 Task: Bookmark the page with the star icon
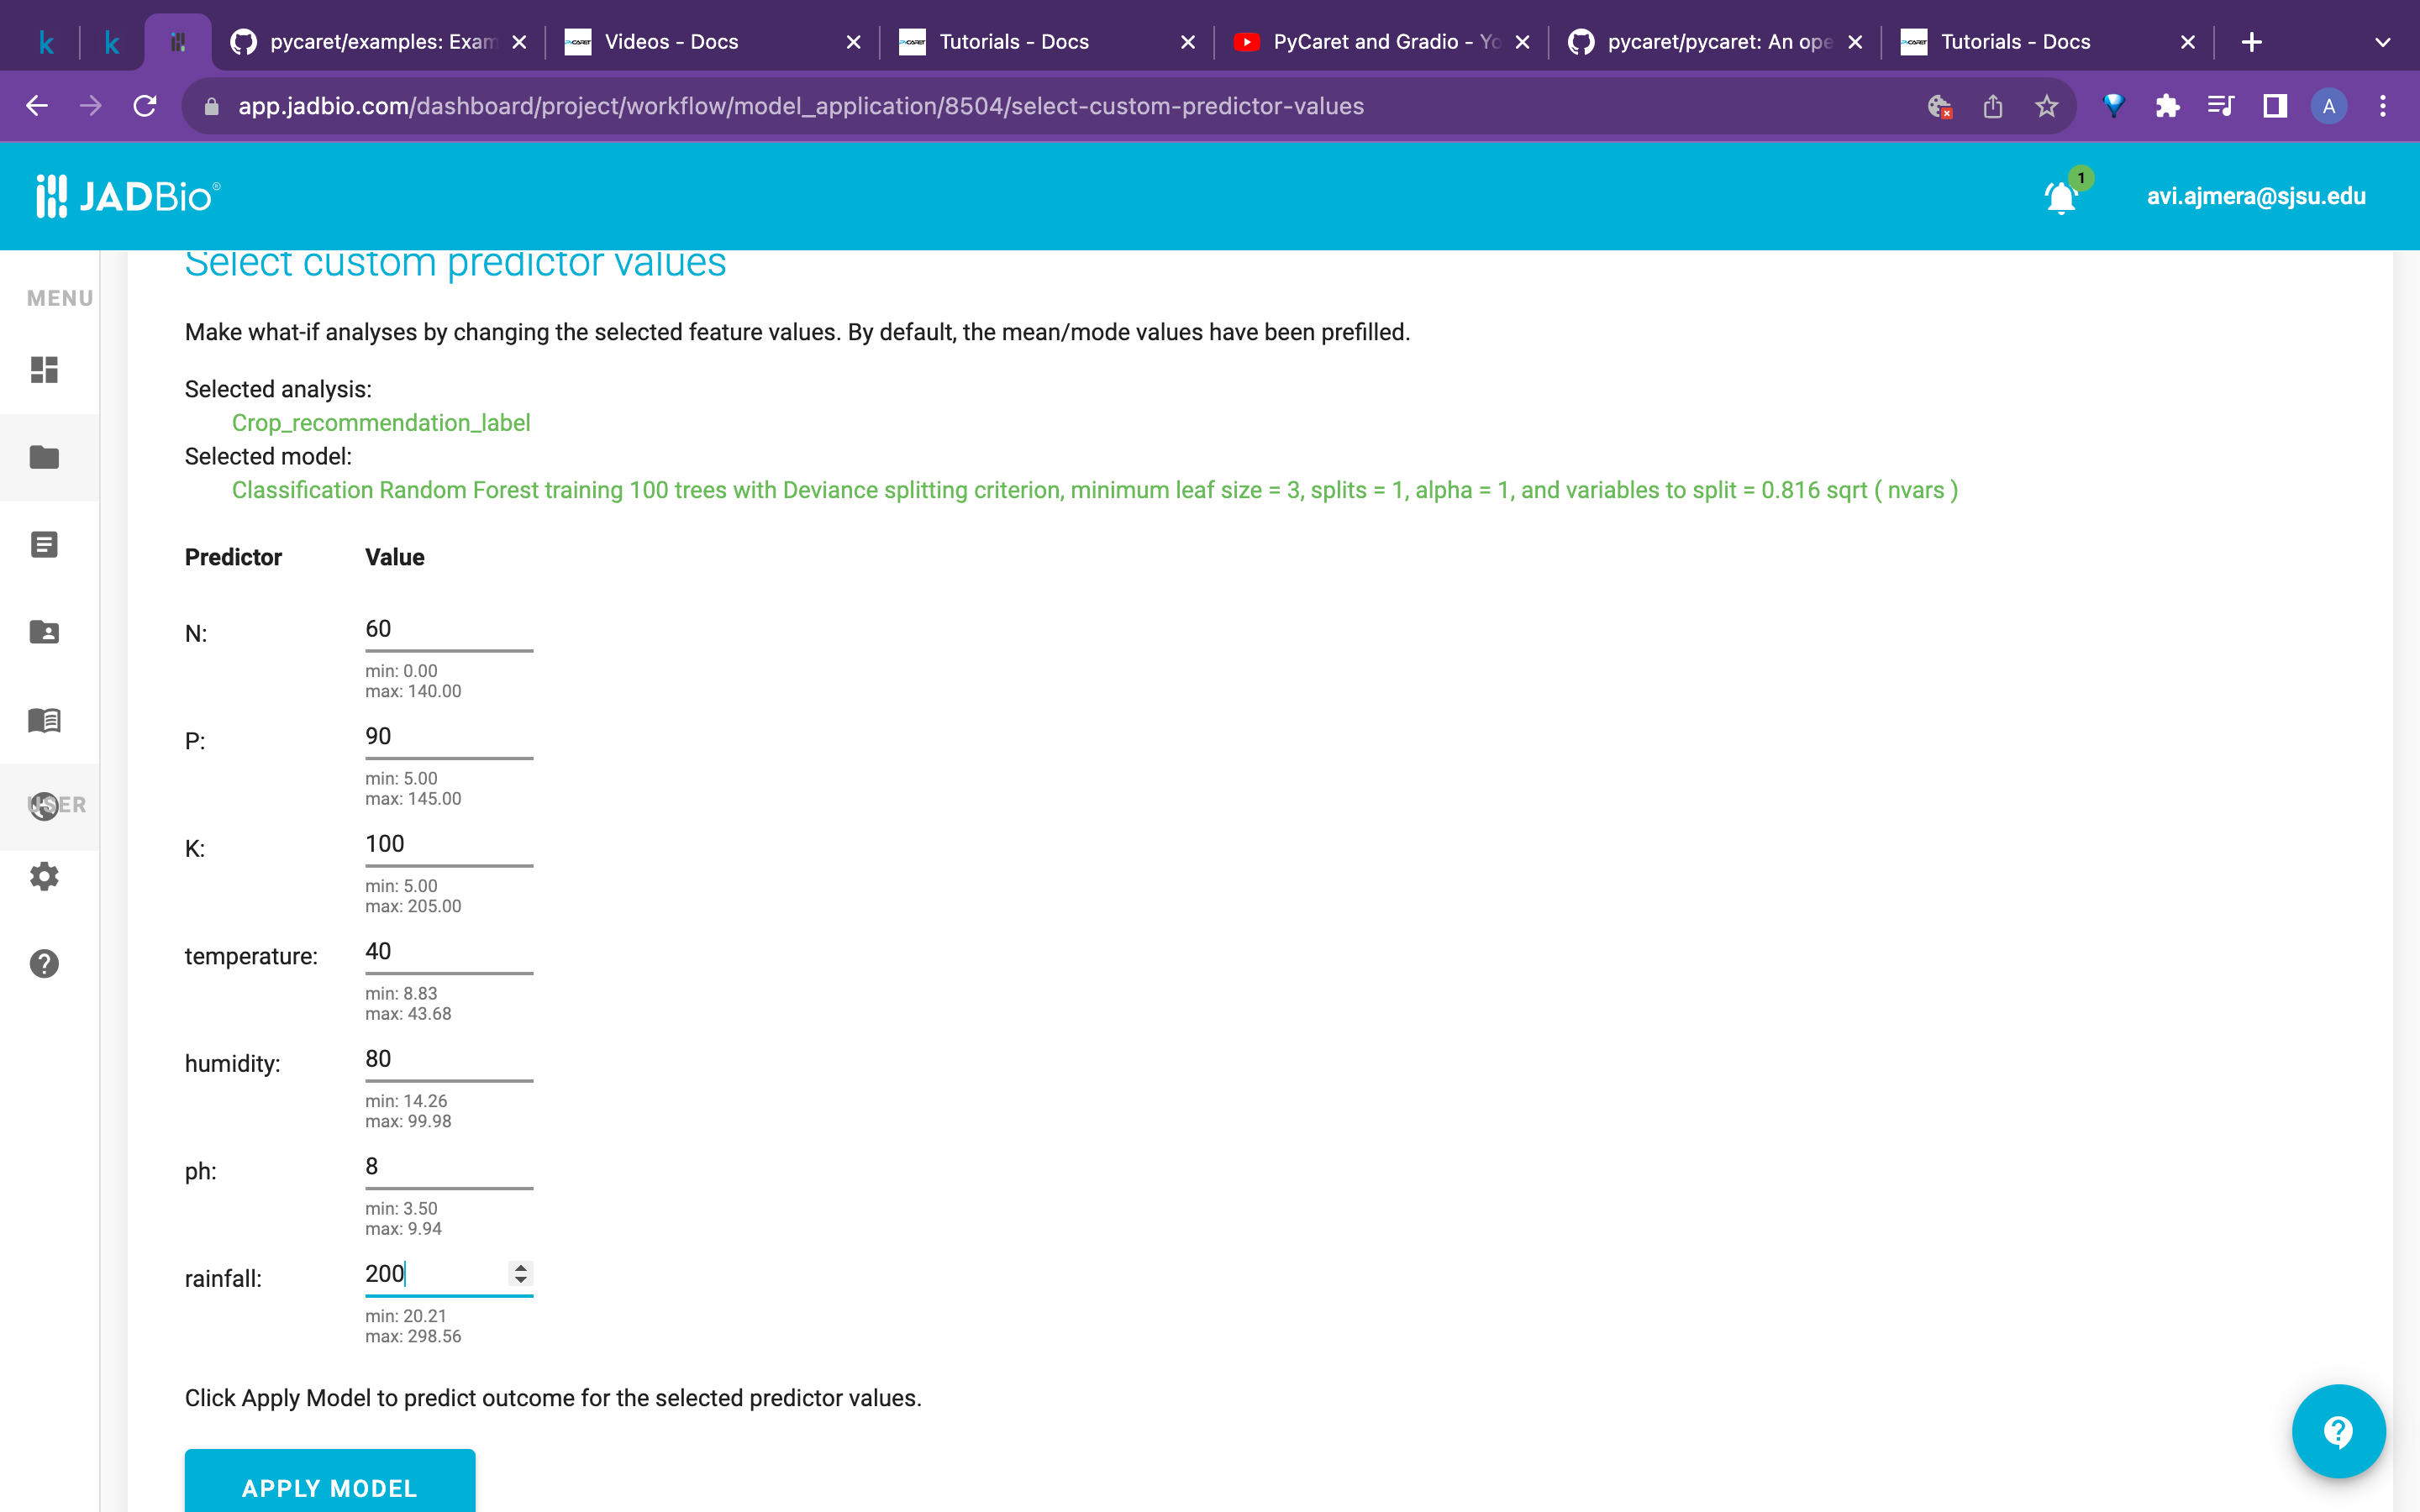point(2046,106)
